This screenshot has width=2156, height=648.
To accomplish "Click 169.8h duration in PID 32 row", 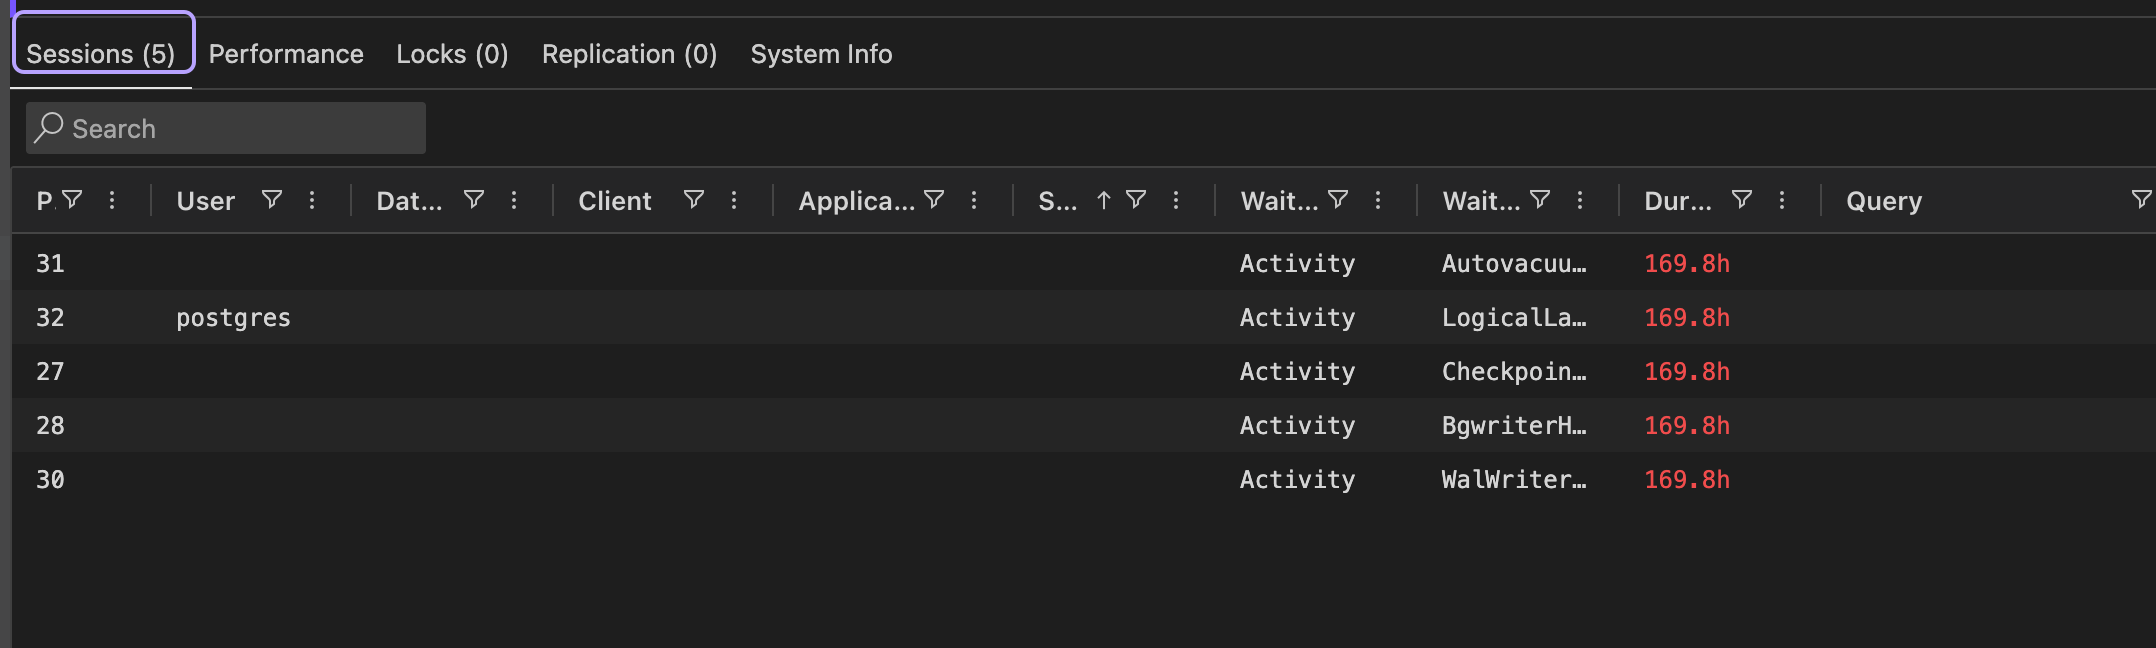I will 1687,317.
